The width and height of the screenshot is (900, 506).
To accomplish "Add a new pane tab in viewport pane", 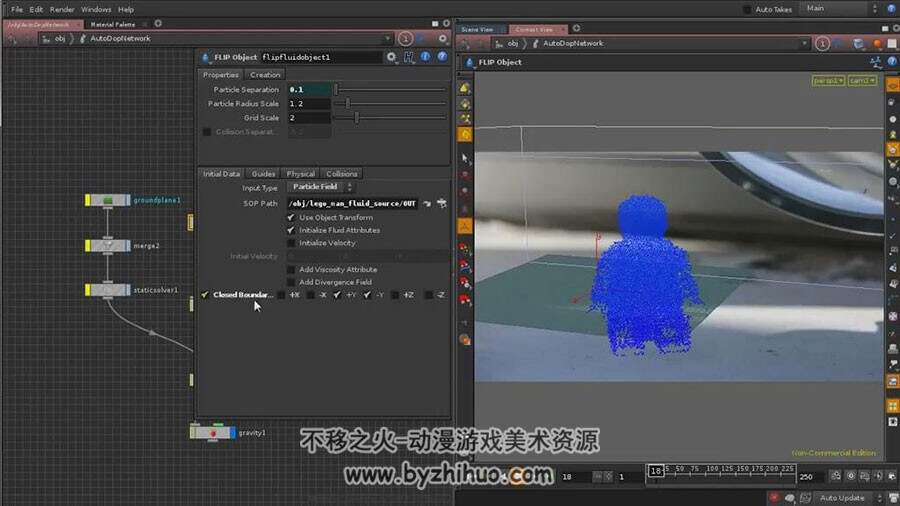I will 576,28.
